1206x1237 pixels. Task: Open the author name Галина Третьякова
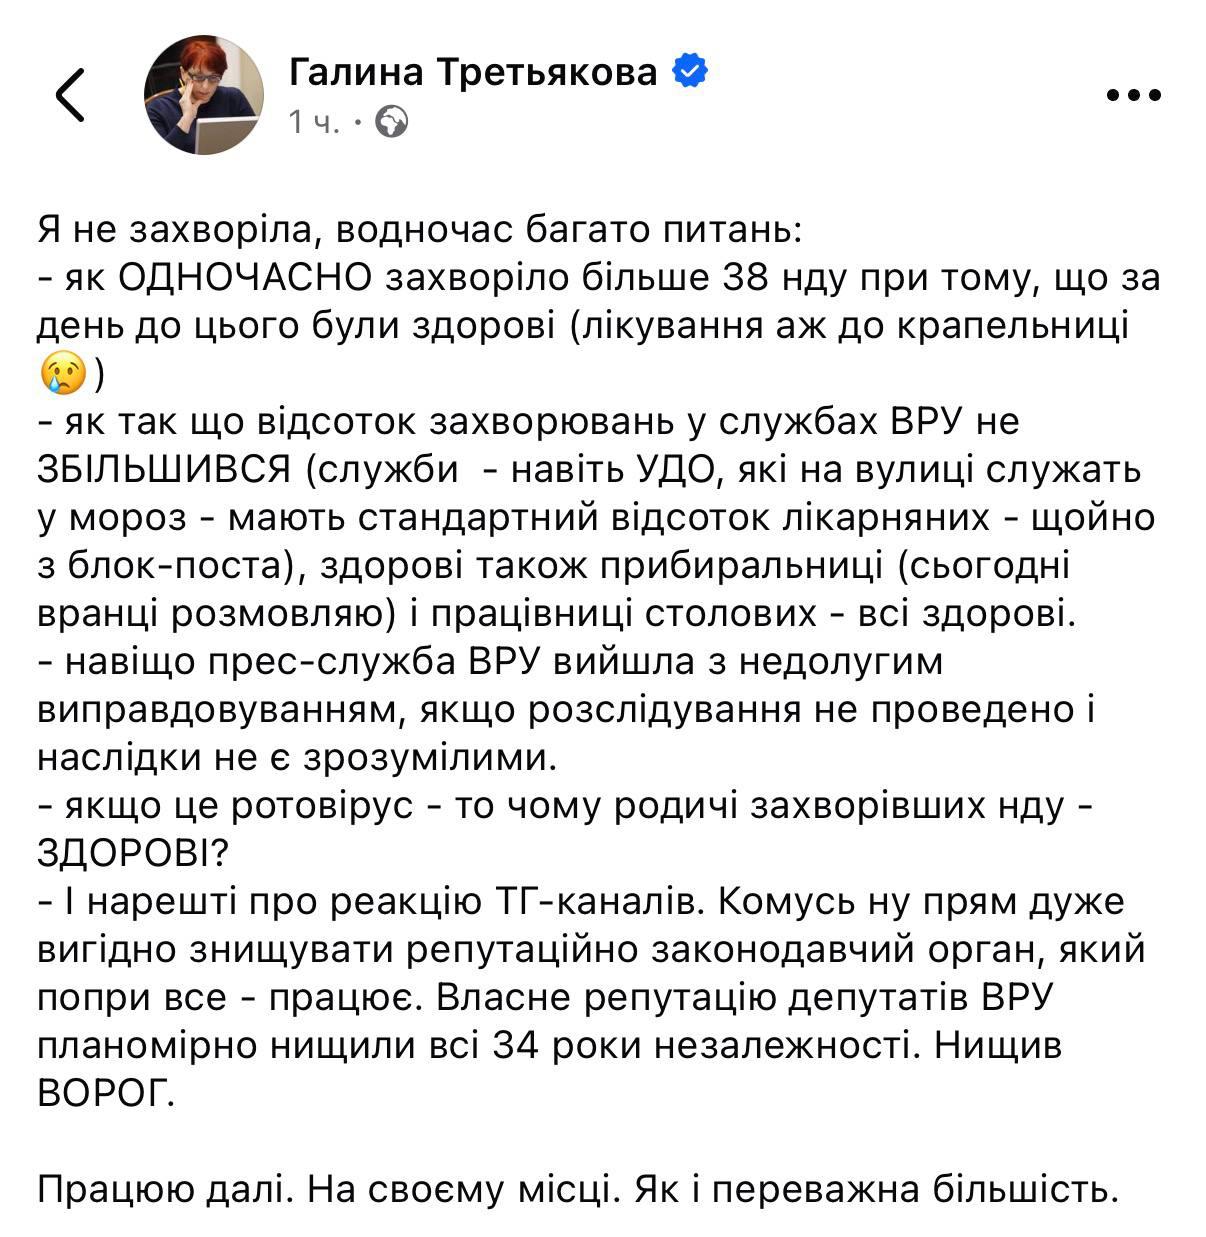[473, 72]
